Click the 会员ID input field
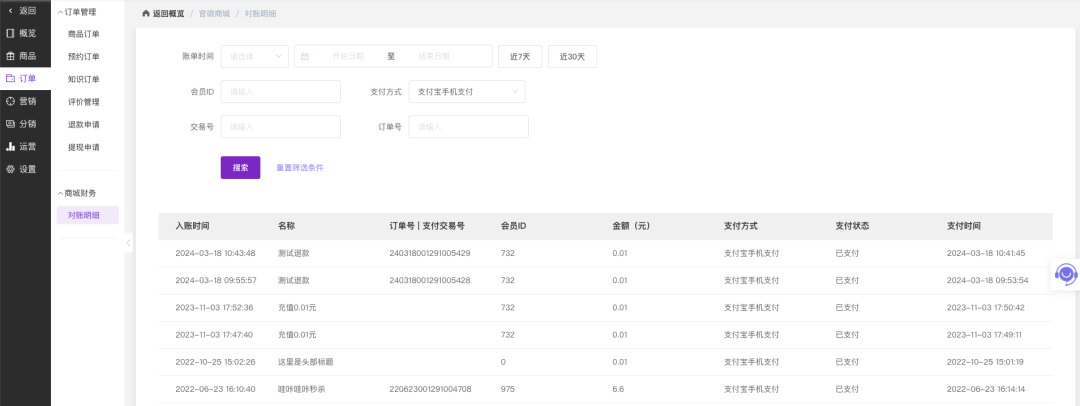 pyautogui.click(x=280, y=91)
